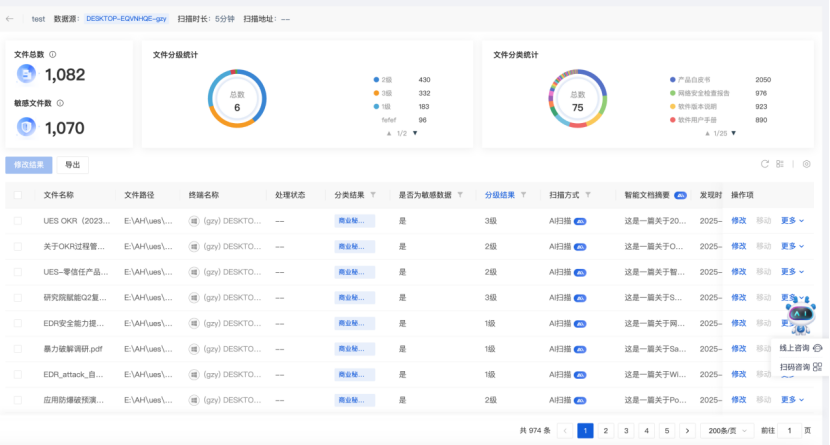Toggle the 3级 orange legend dot
Screen dimensions: 830x445
point(376,93)
